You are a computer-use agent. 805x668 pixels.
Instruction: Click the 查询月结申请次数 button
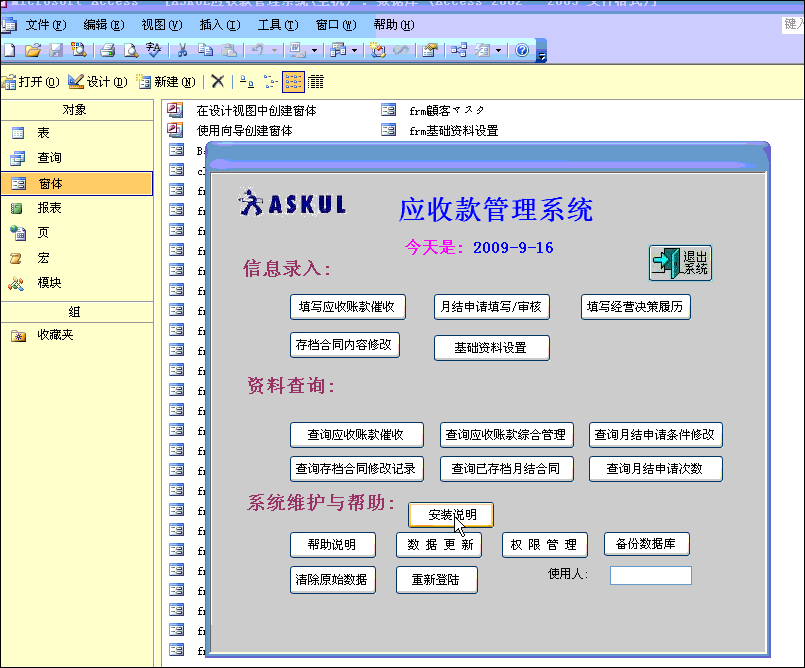coord(655,469)
